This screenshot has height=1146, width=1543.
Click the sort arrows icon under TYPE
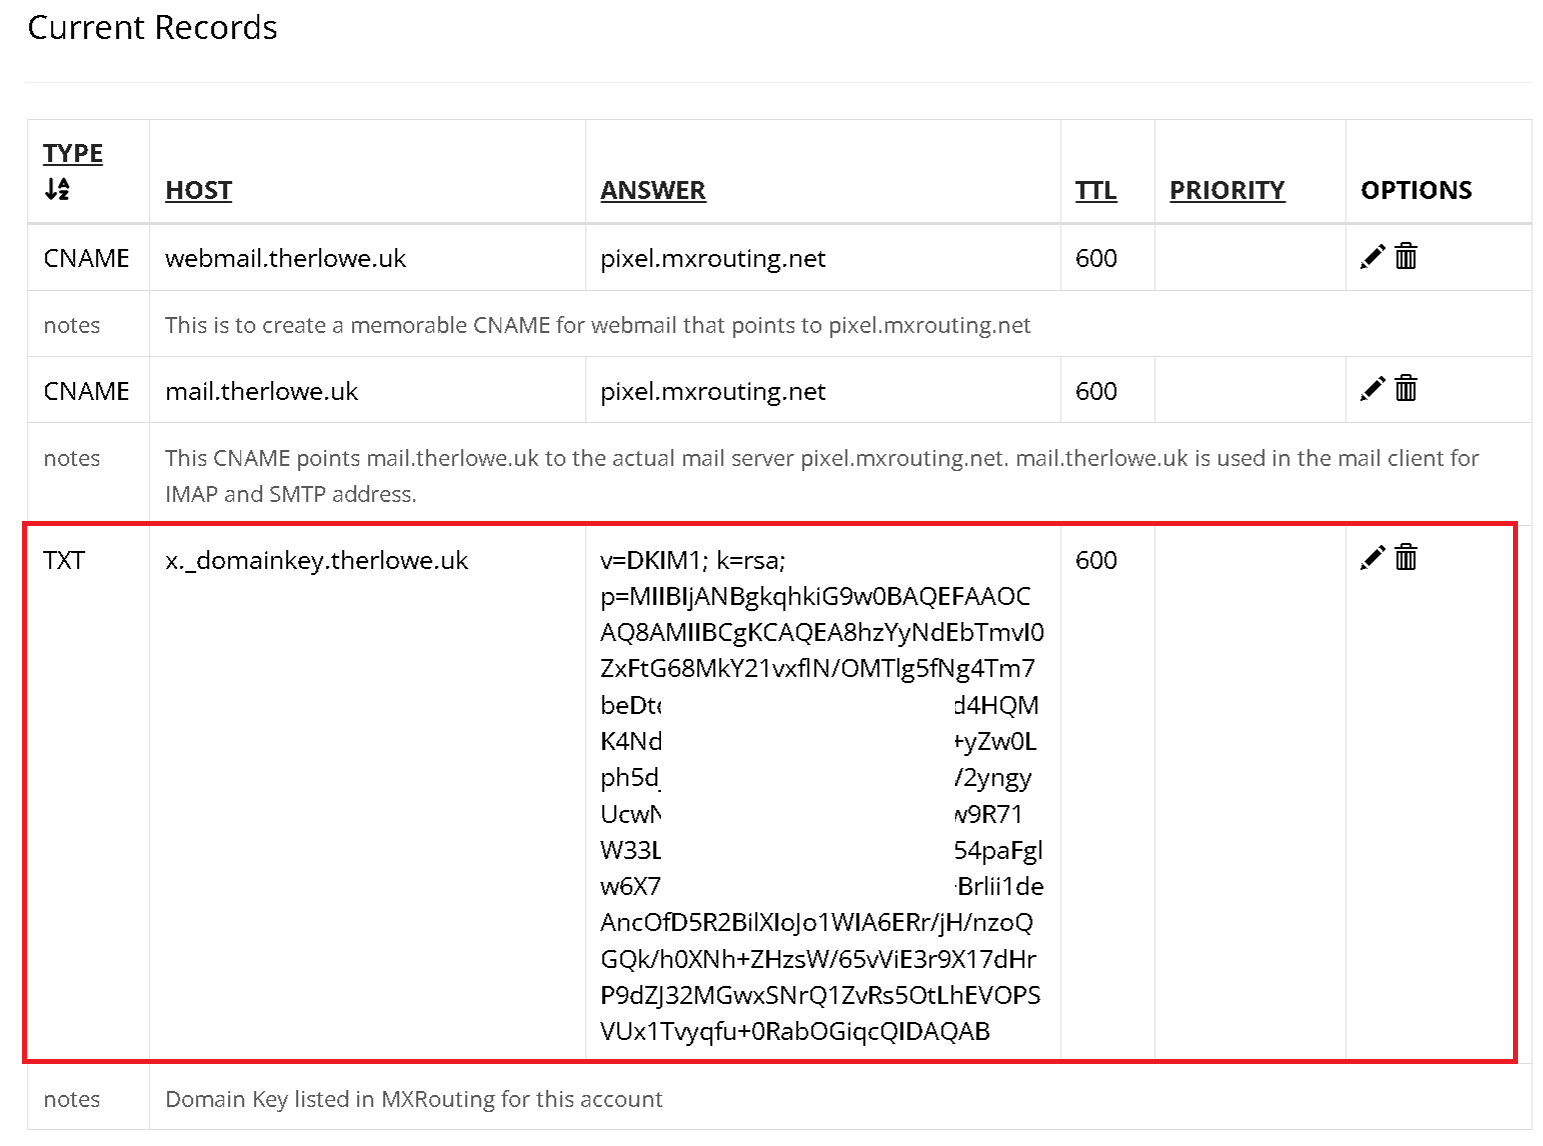(x=57, y=189)
